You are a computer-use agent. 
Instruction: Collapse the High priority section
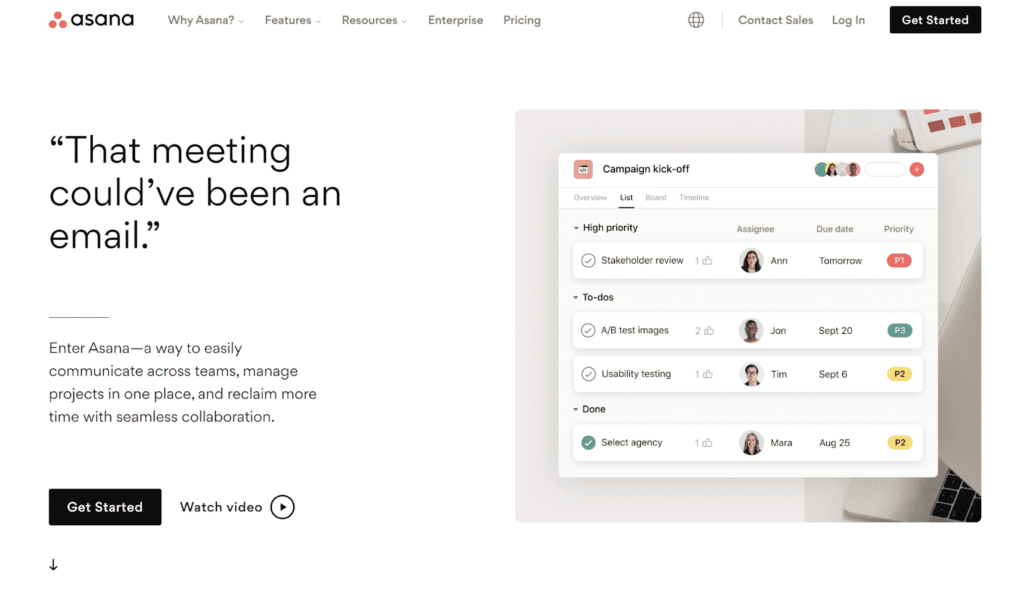pos(576,228)
